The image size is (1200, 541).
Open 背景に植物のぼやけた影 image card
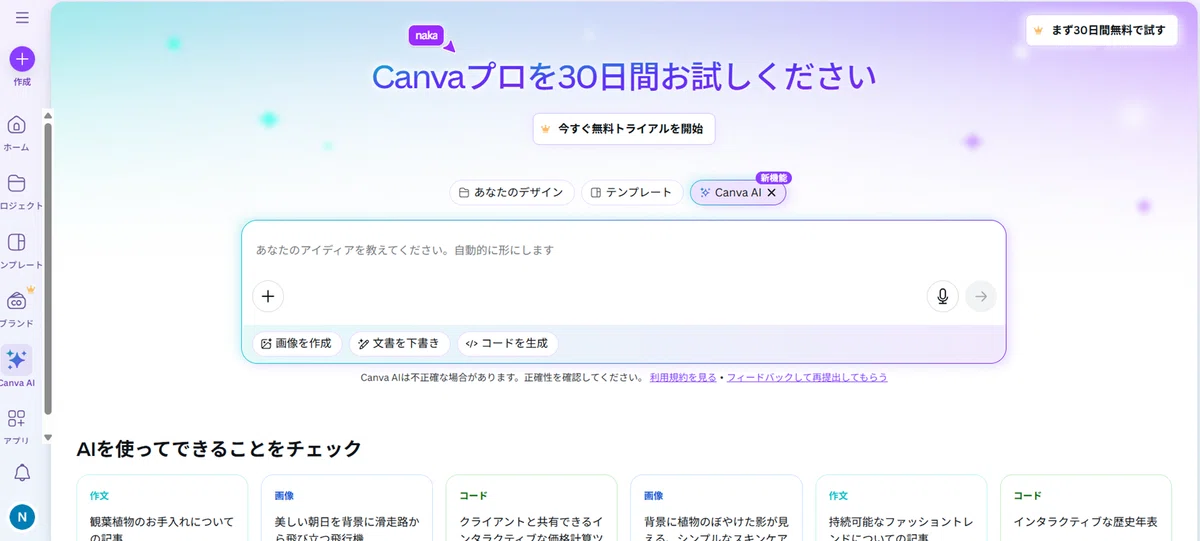click(716, 508)
